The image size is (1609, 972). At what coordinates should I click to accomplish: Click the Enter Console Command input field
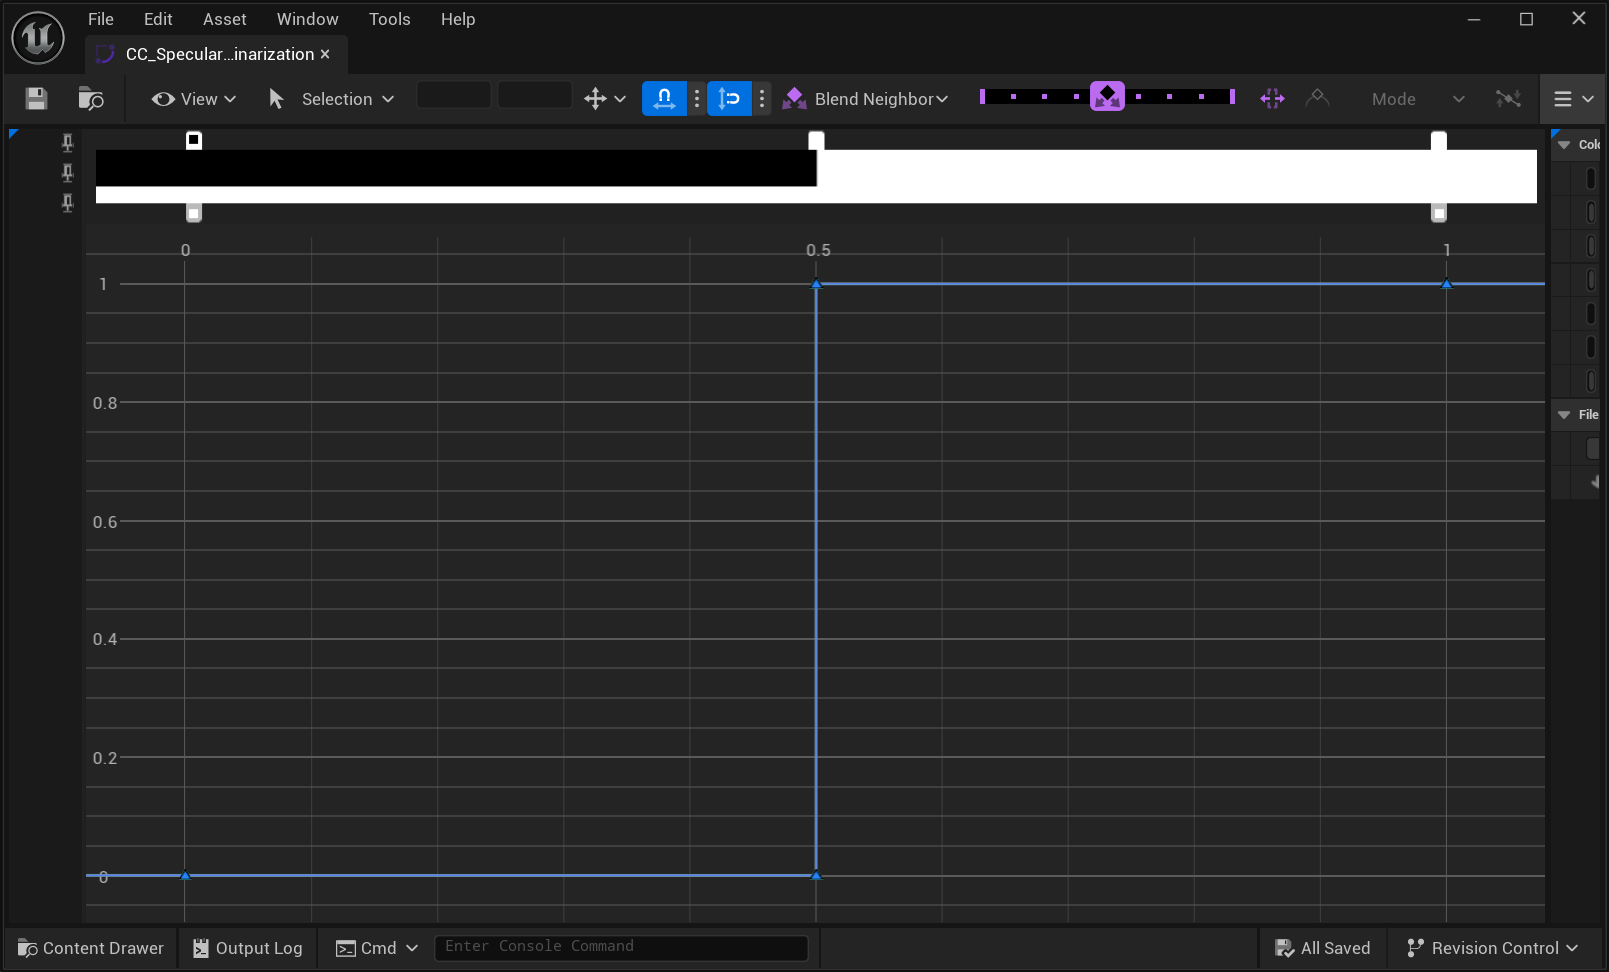click(620, 947)
